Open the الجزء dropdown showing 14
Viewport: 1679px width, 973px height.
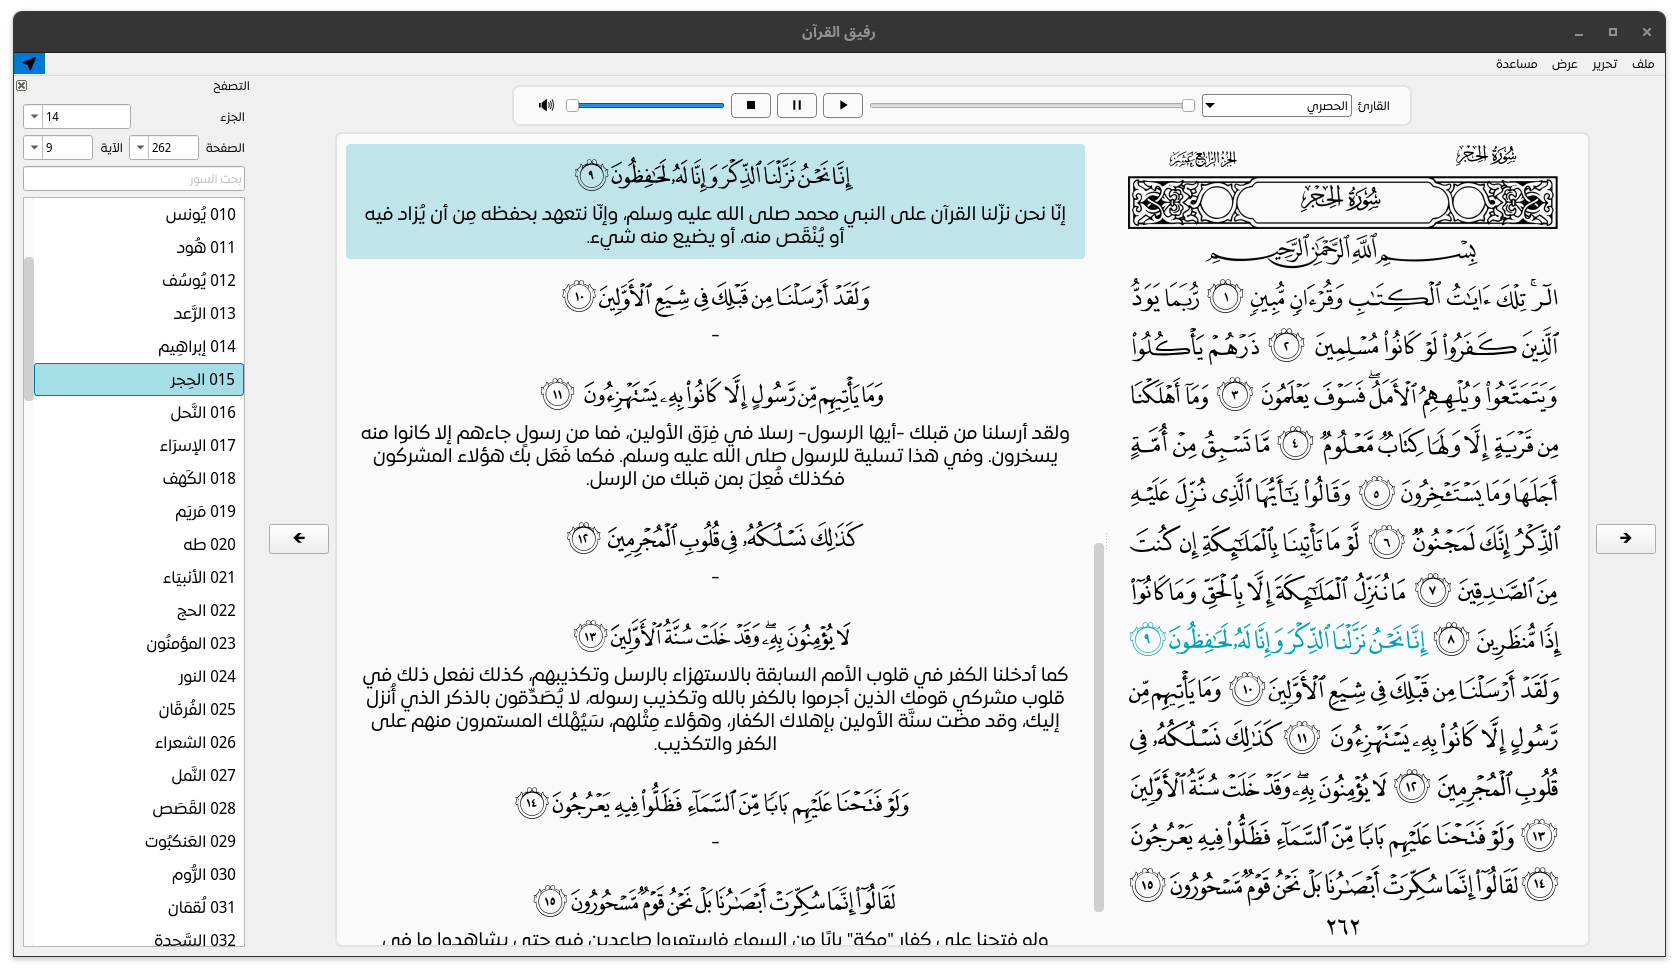click(34, 117)
